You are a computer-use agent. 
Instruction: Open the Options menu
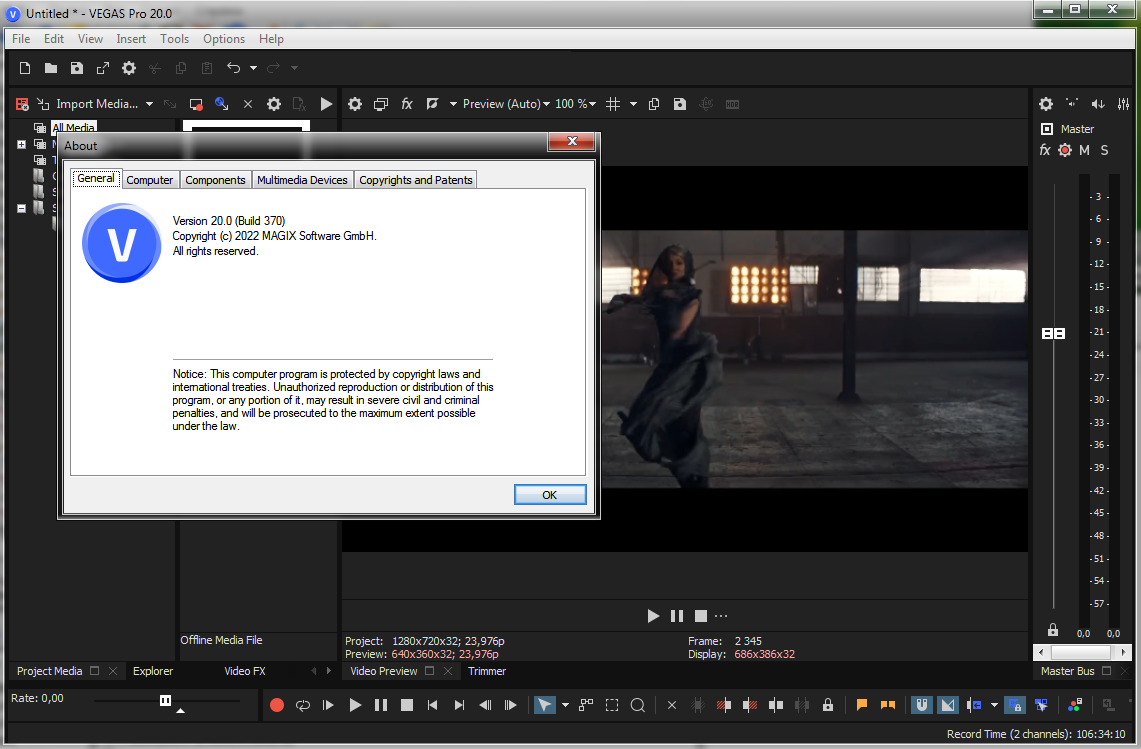pos(224,39)
